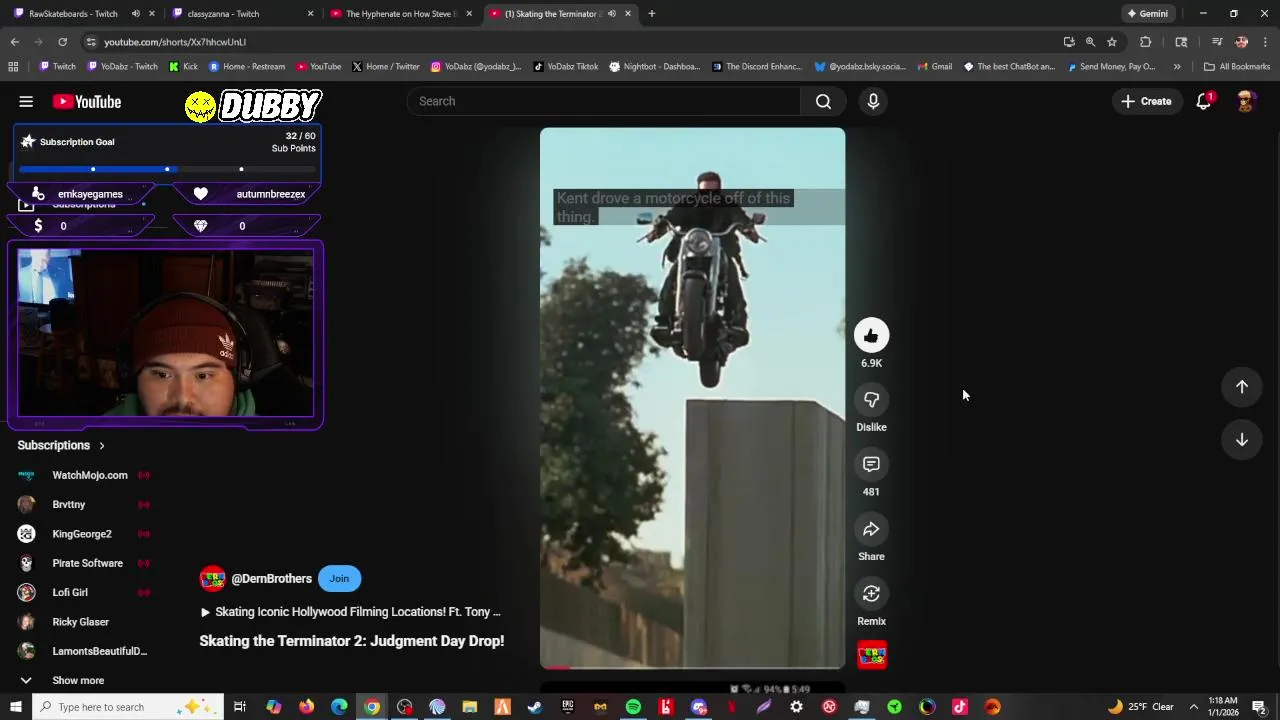Open the weather widget 25°F Clear
The width and height of the screenshot is (1280, 720).
tap(1139, 707)
